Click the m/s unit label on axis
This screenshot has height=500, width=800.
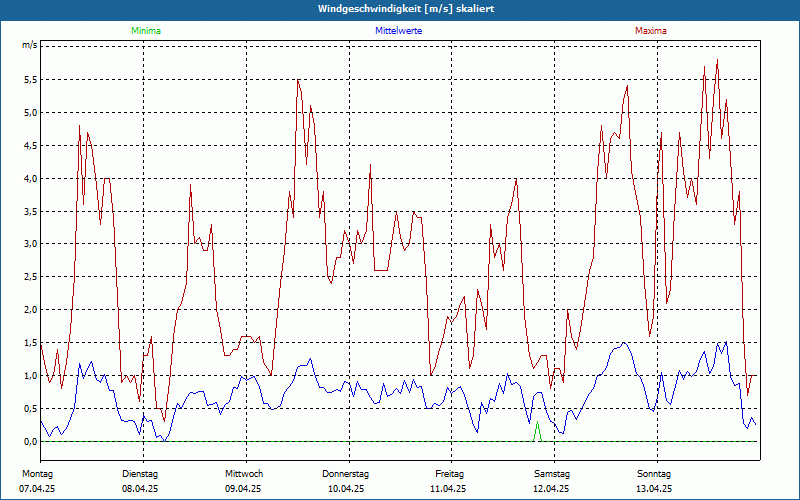(30, 45)
